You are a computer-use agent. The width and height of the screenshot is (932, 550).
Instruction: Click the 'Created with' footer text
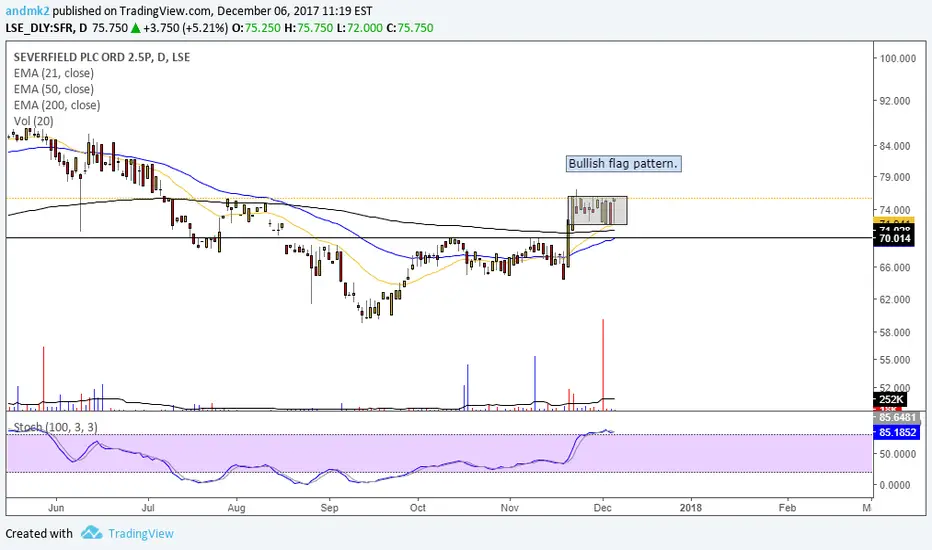[39, 533]
